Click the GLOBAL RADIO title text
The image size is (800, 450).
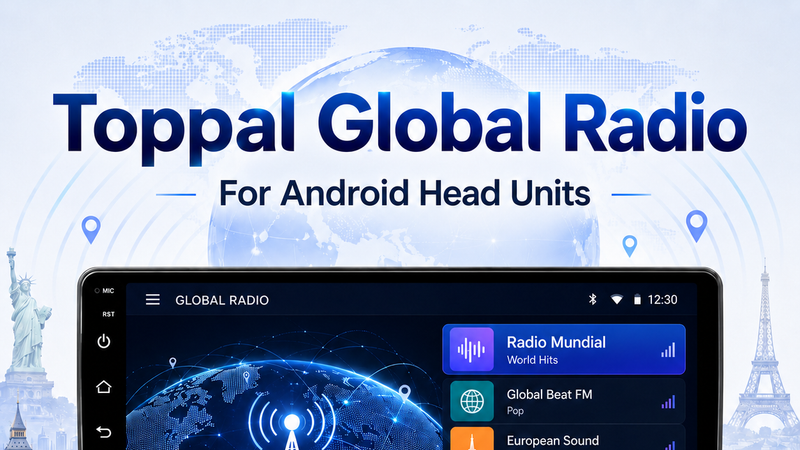pyautogui.click(x=222, y=300)
